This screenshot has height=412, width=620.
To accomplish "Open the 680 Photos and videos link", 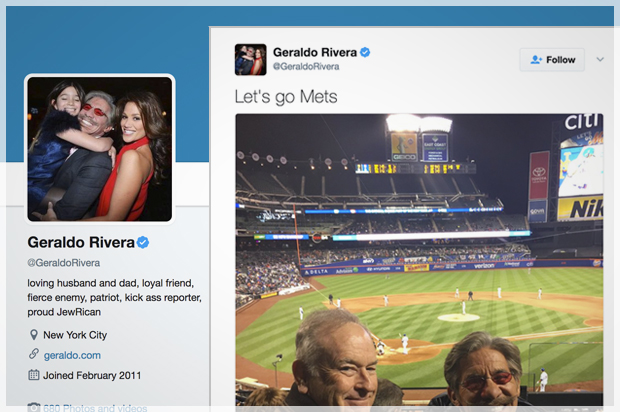I will coord(95,407).
